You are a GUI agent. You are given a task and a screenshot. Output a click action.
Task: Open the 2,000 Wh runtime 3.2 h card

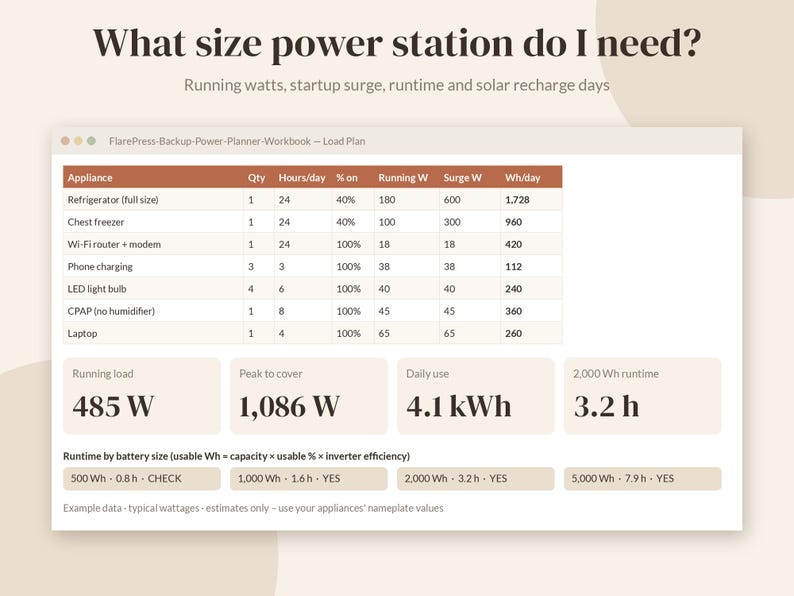pyautogui.click(x=643, y=396)
